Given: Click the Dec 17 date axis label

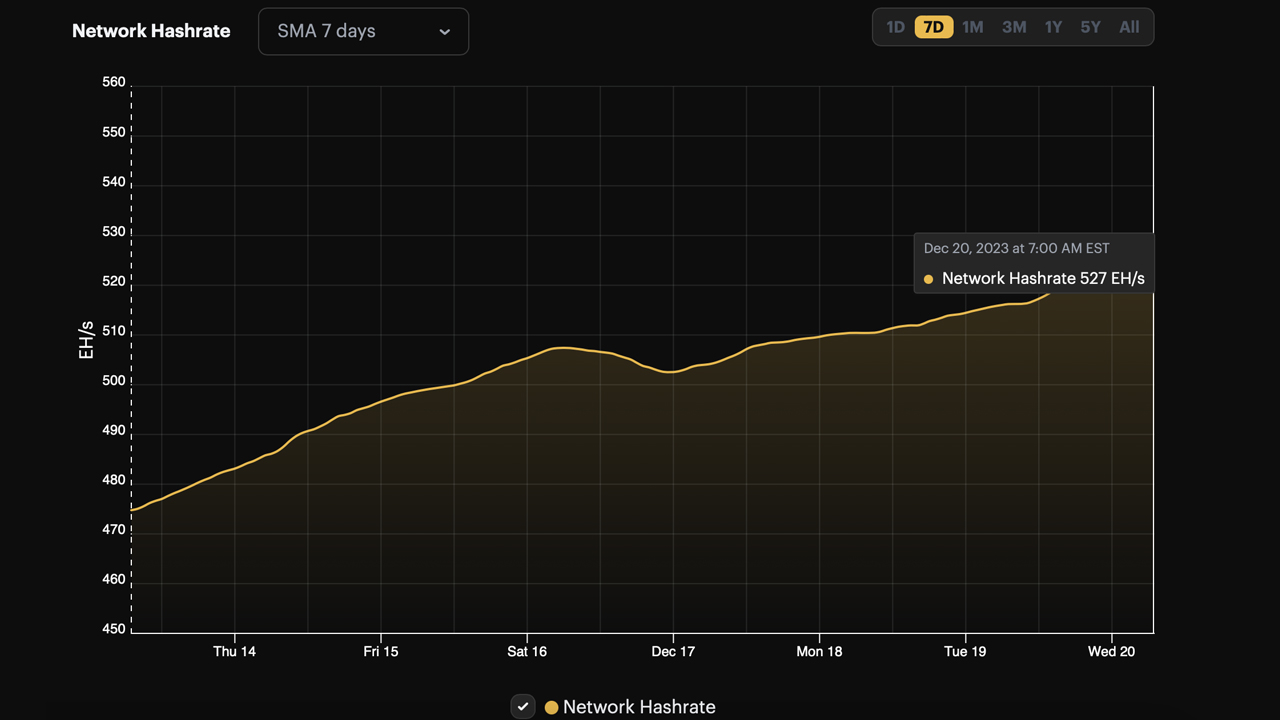Looking at the screenshot, I should pos(673,651).
